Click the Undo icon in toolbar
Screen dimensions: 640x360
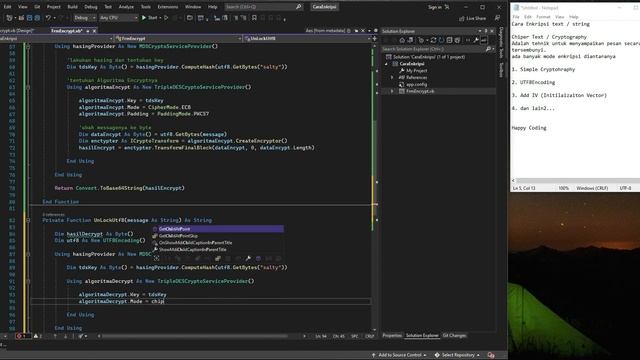click(x=48, y=18)
